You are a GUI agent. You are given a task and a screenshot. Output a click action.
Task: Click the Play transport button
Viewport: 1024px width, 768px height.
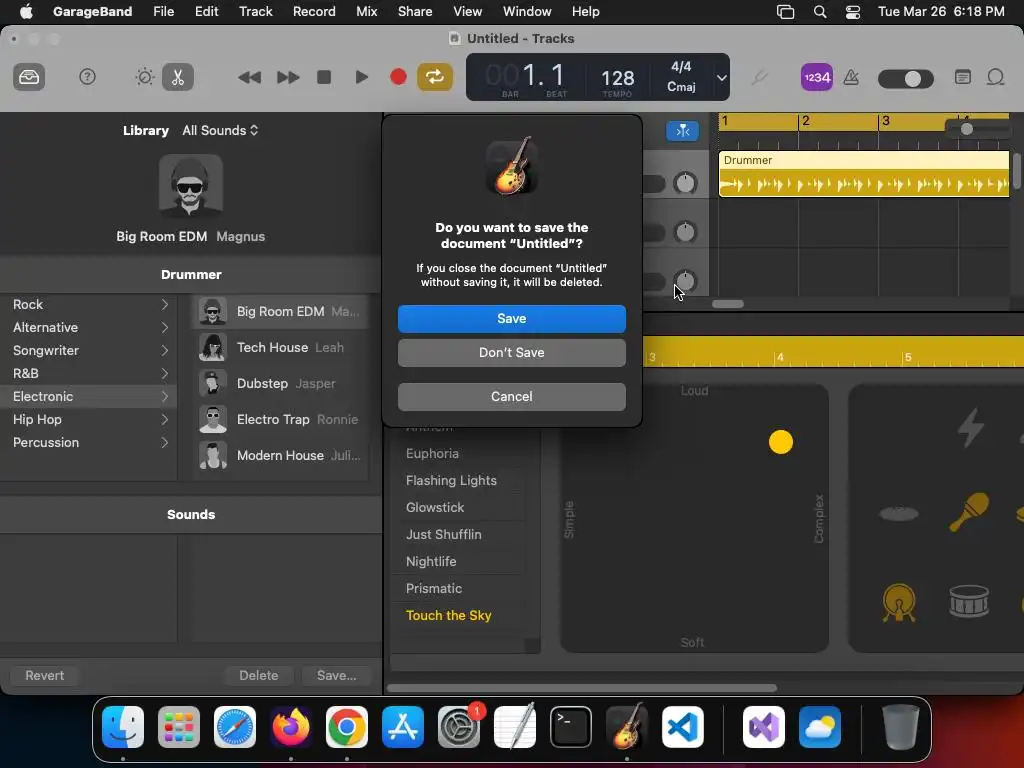pos(361,77)
